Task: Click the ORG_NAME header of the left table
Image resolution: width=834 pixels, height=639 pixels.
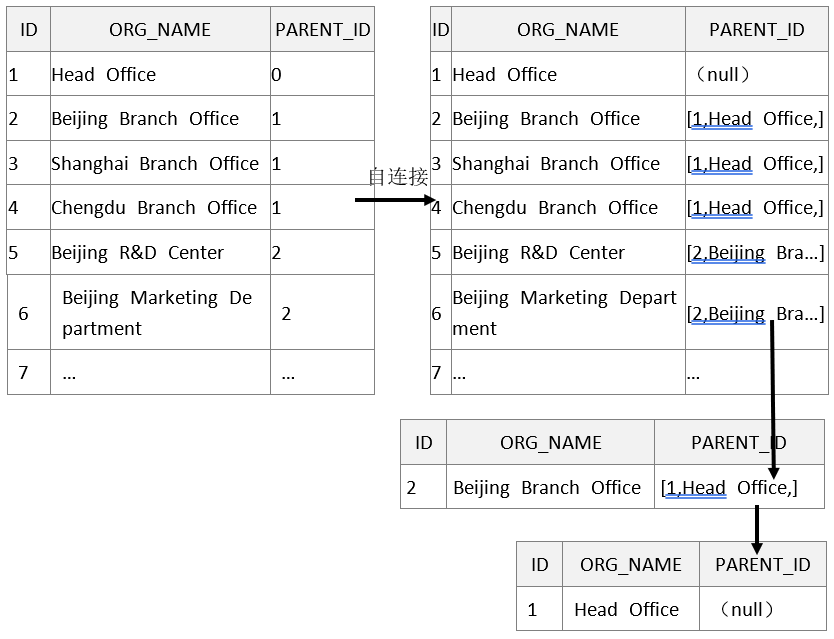Action: [160, 30]
